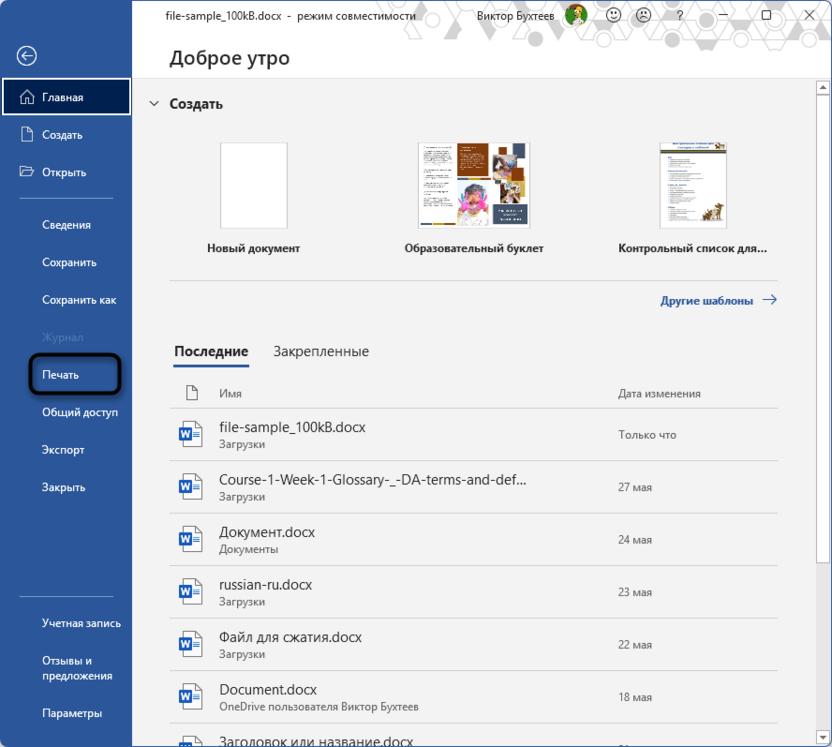Viewport: 832px width, 747px height.
Task: Click the user avatar of Виктор Бухтеев
Action: coord(576,15)
